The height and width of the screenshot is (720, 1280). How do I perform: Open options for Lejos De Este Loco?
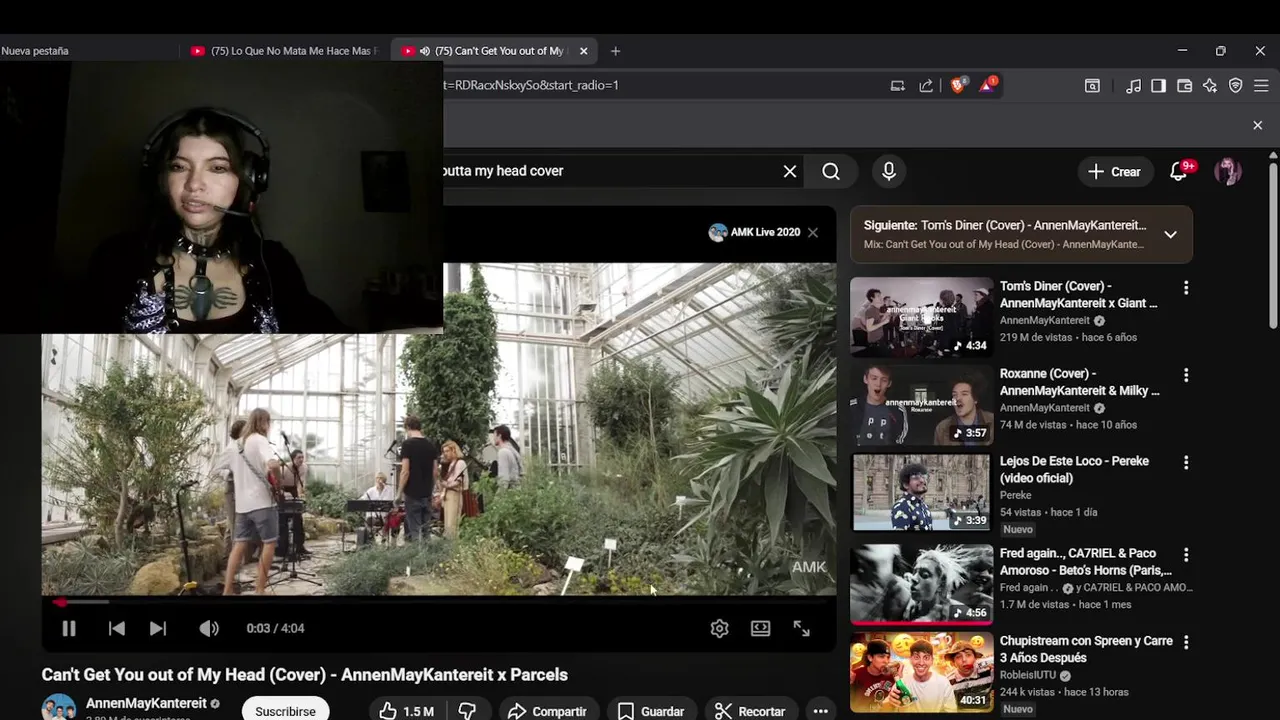1186,463
